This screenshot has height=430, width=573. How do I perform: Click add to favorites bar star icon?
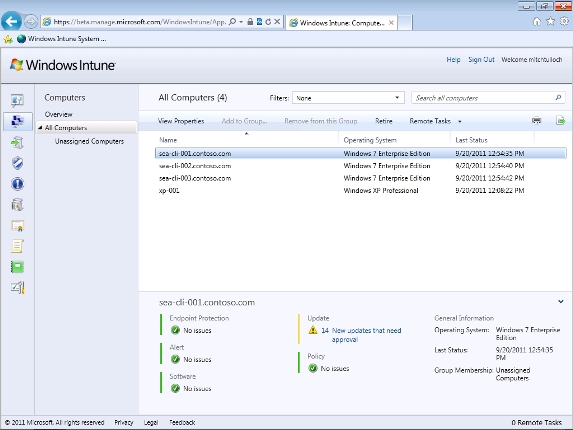(x=8, y=39)
